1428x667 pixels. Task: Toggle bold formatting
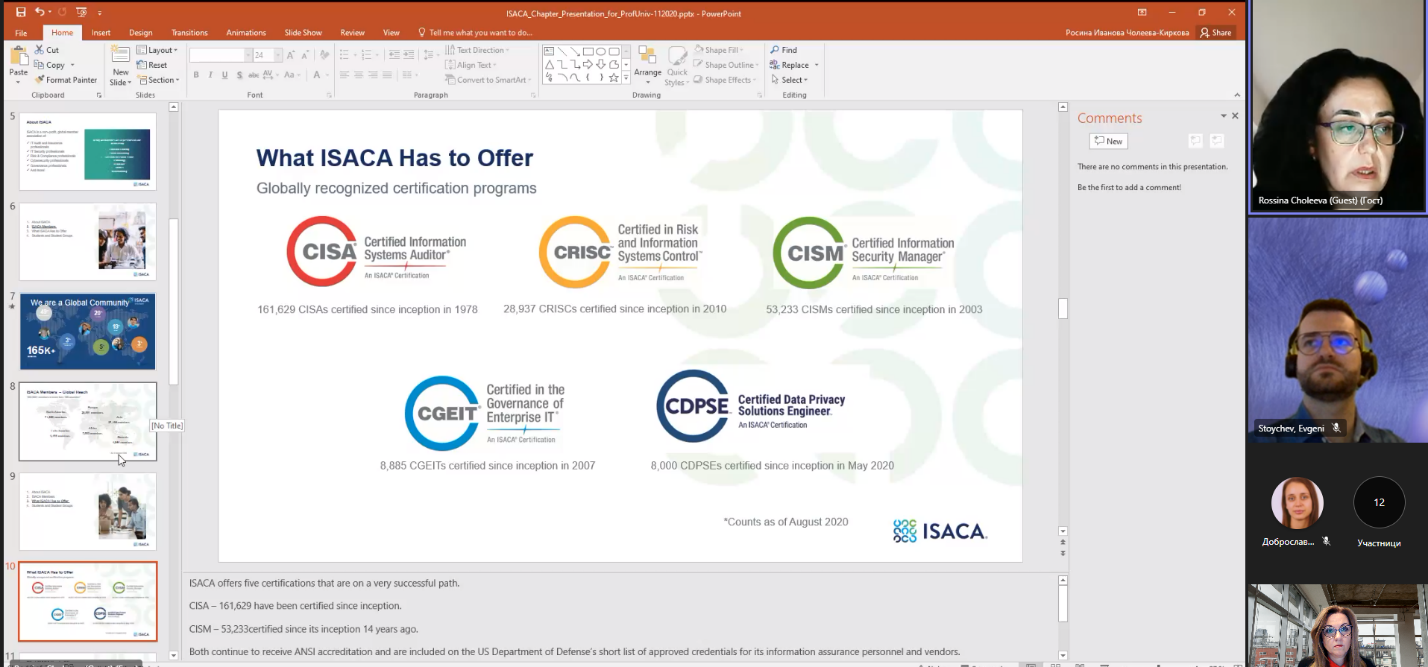click(196, 75)
